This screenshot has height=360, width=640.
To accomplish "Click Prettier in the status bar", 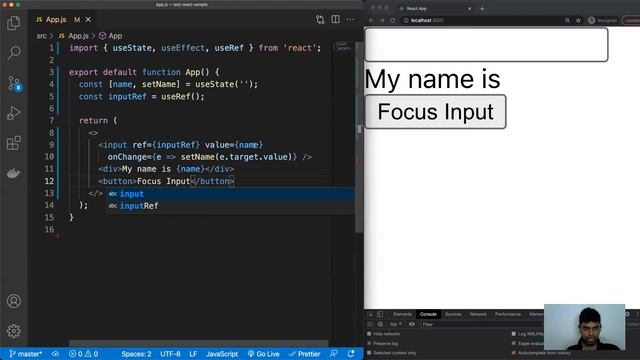I will 304,354.
